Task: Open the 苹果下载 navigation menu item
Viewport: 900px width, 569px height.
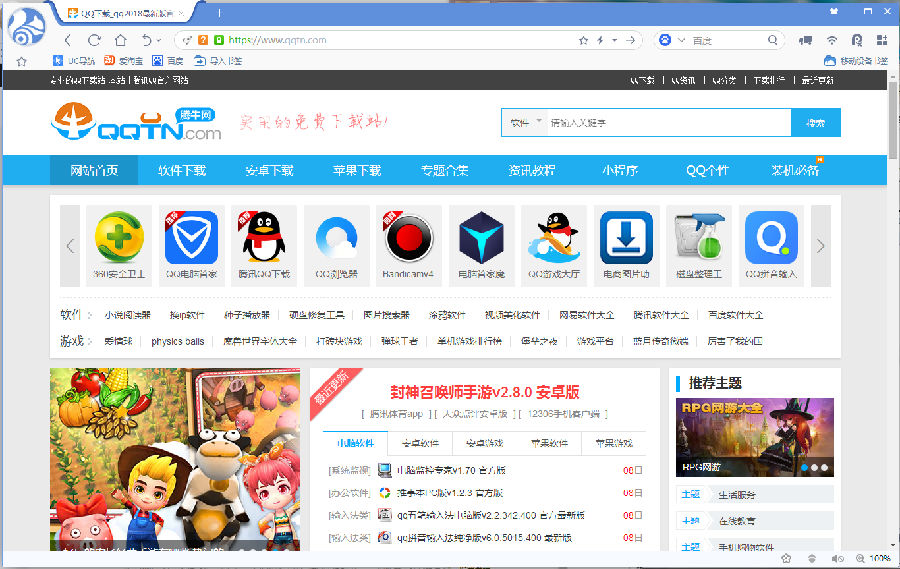Action: pos(357,171)
